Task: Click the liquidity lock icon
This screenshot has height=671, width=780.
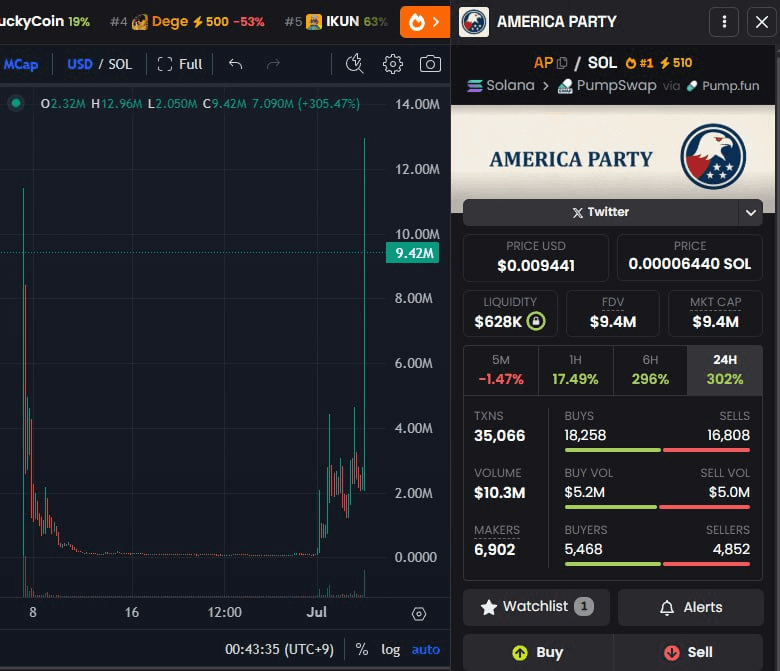Action: (x=536, y=321)
